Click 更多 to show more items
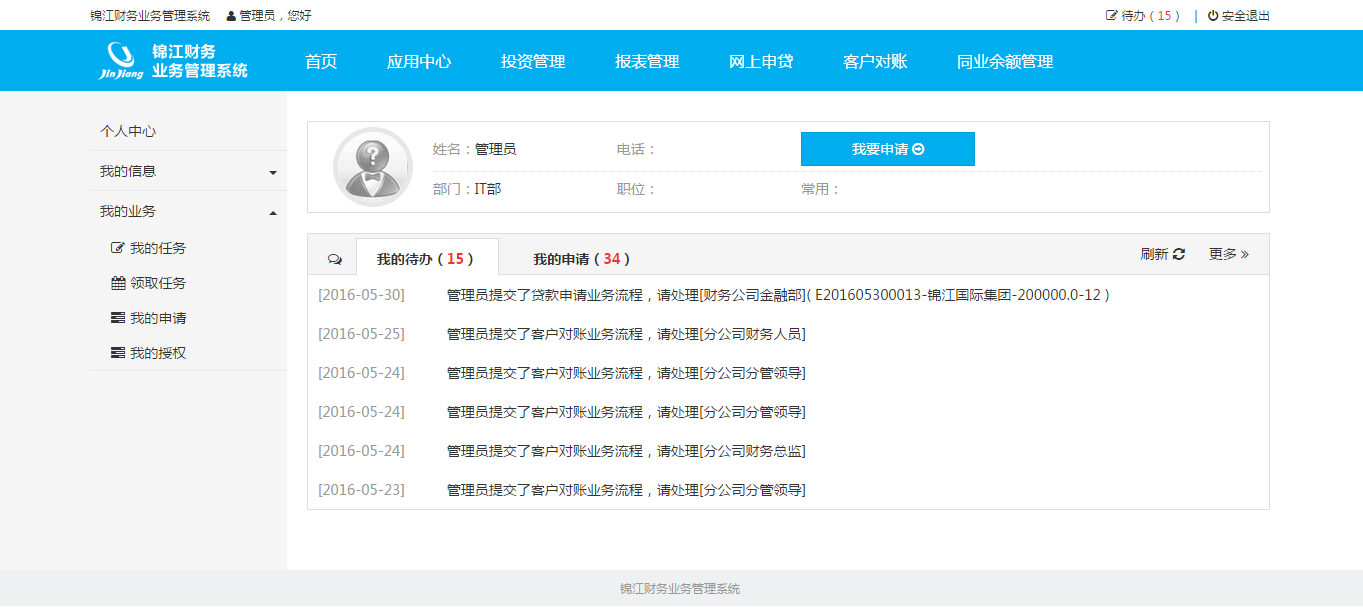 1228,254
